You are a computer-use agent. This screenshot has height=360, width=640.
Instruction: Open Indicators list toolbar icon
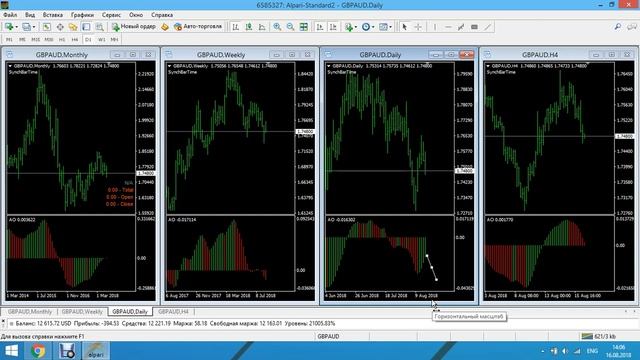pyautogui.click(x=349, y=27)
